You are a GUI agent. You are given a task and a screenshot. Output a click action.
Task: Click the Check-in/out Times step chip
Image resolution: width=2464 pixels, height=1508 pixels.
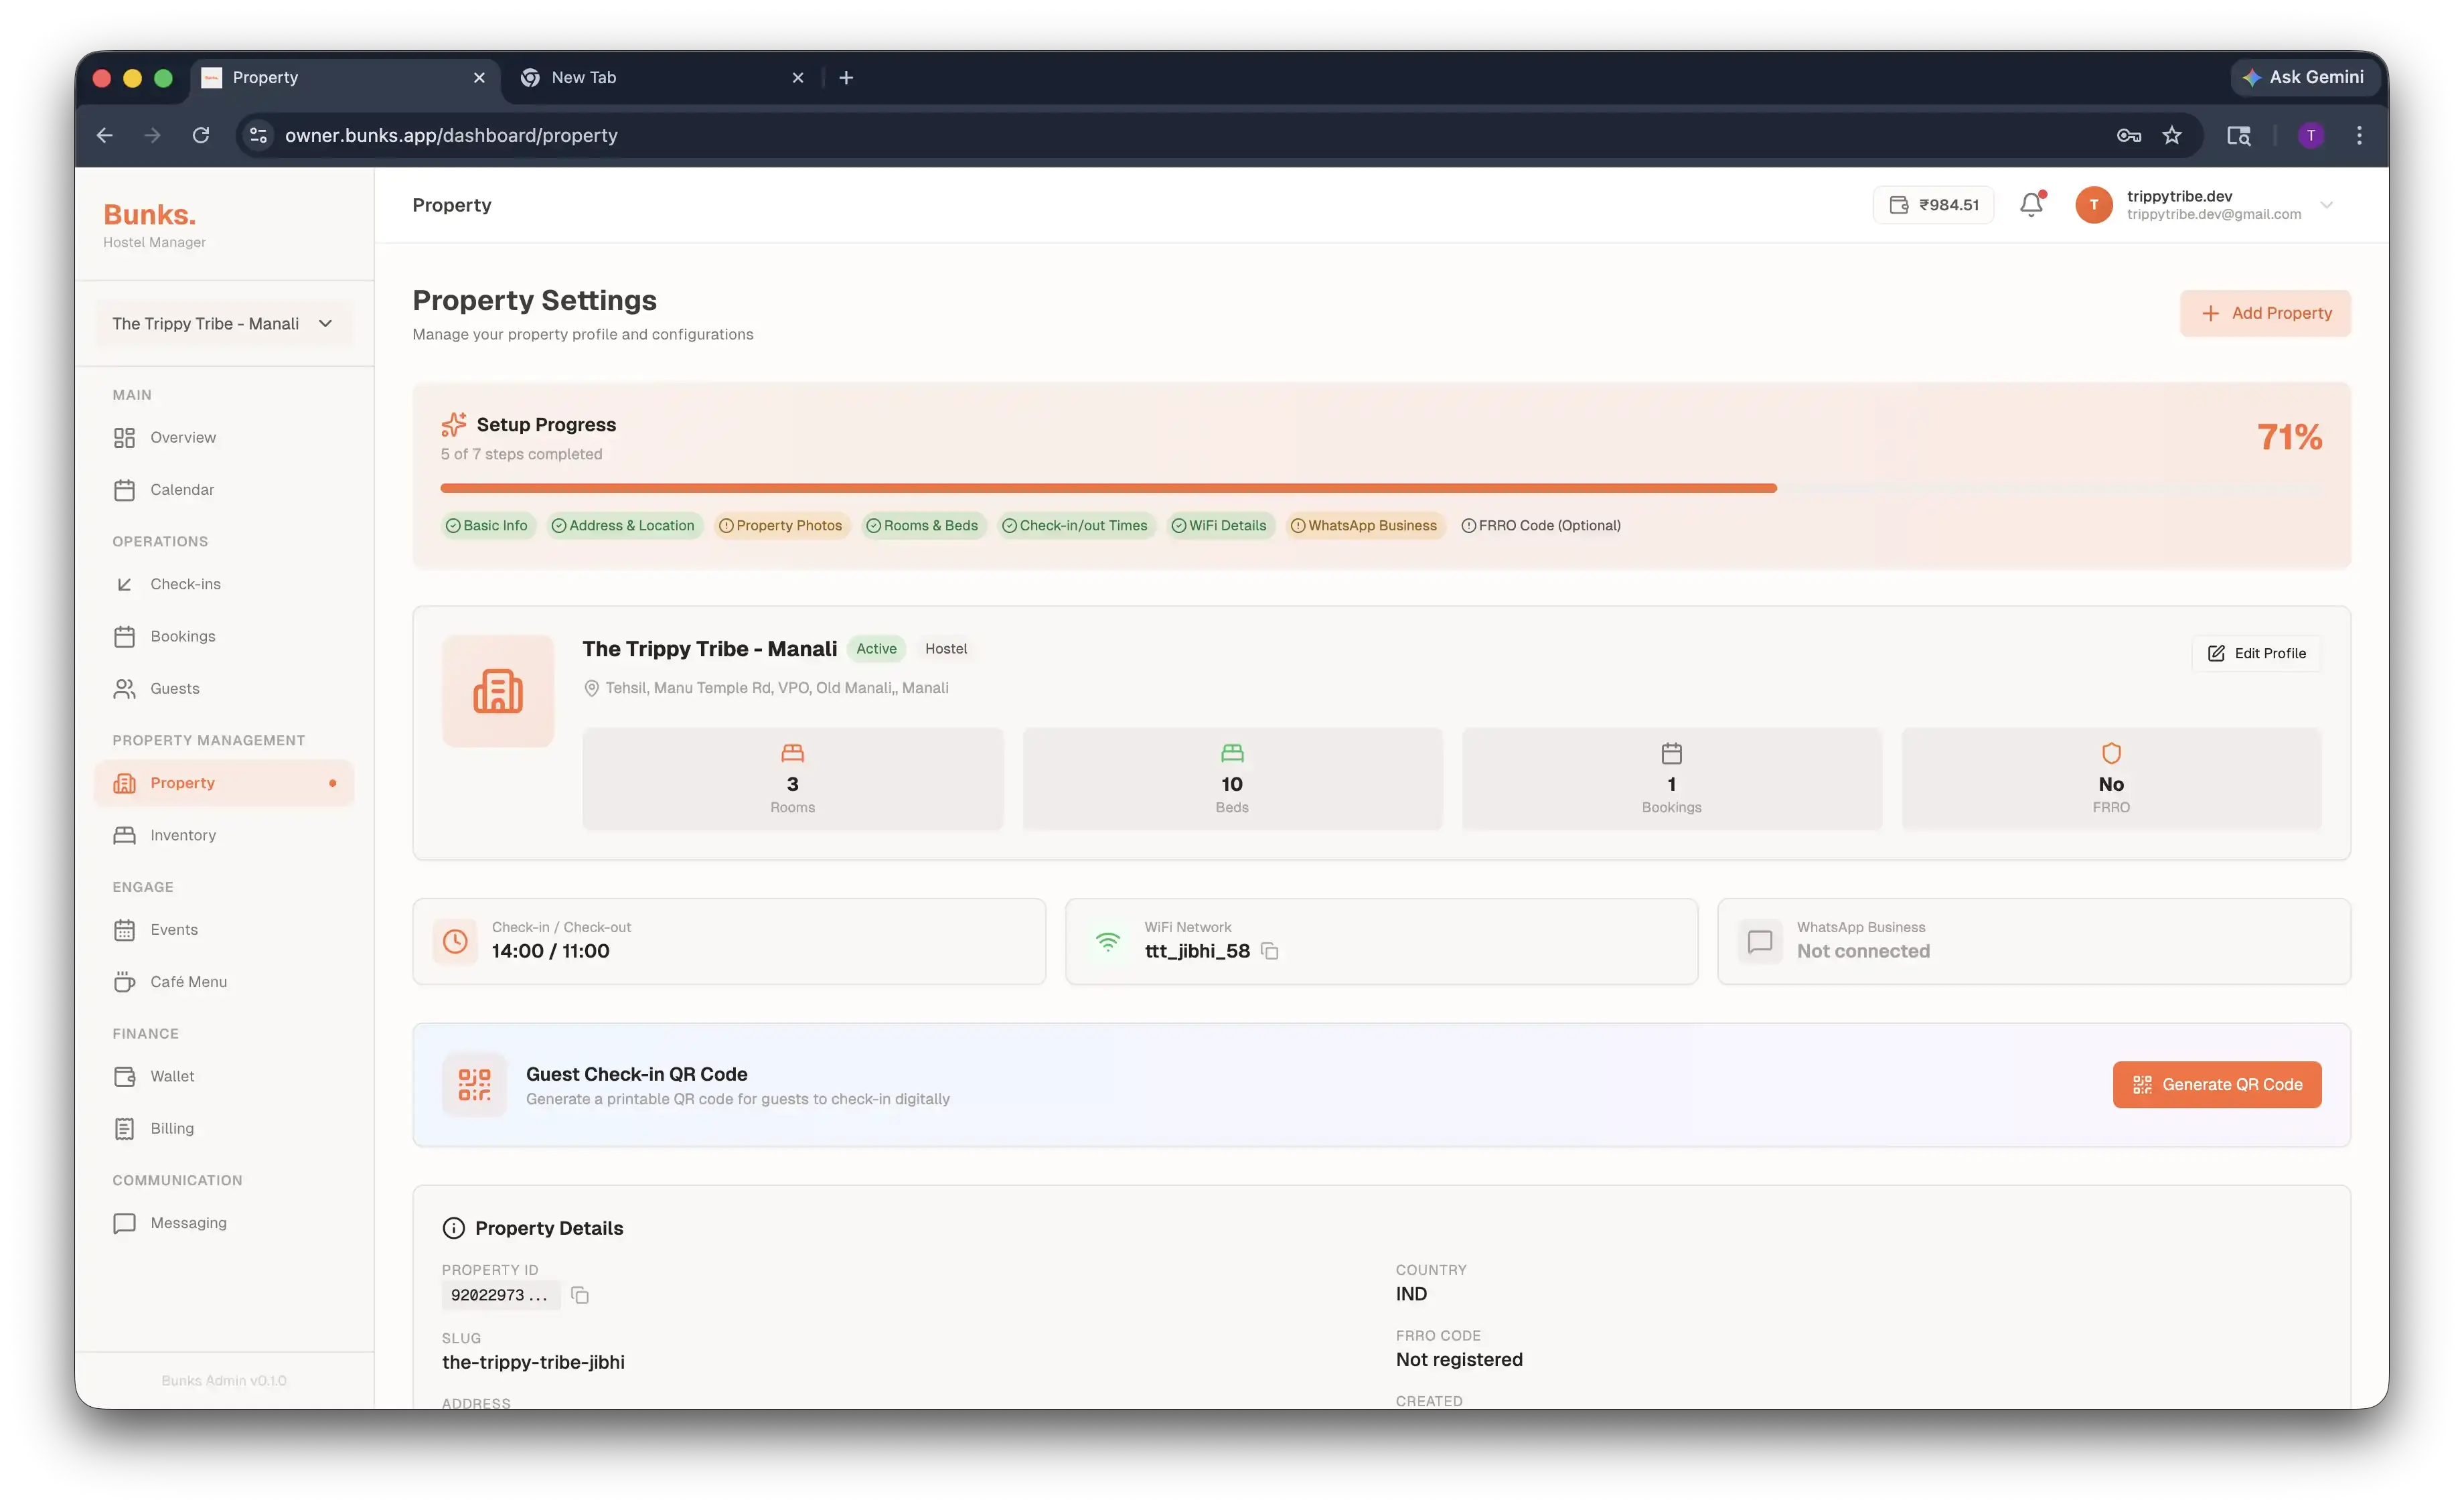pyautogui.click(x=1076, y=526)
